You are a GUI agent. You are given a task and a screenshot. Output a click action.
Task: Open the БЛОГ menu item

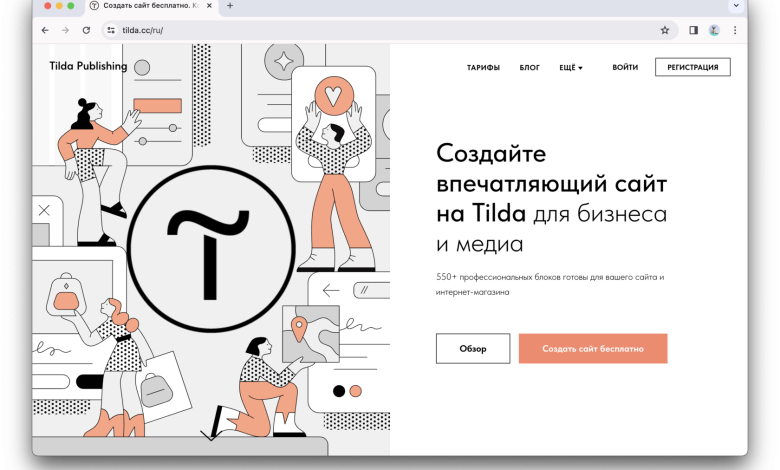click(x=529, y=68)
